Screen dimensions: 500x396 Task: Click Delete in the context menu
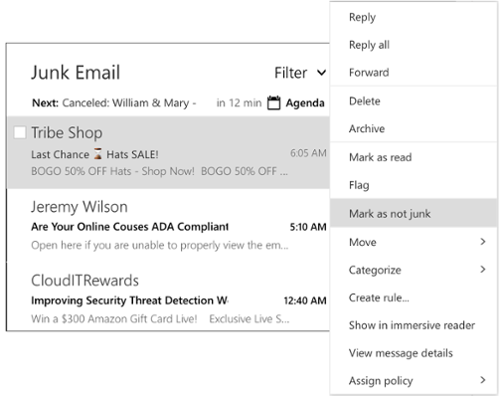tap(413, 101)
